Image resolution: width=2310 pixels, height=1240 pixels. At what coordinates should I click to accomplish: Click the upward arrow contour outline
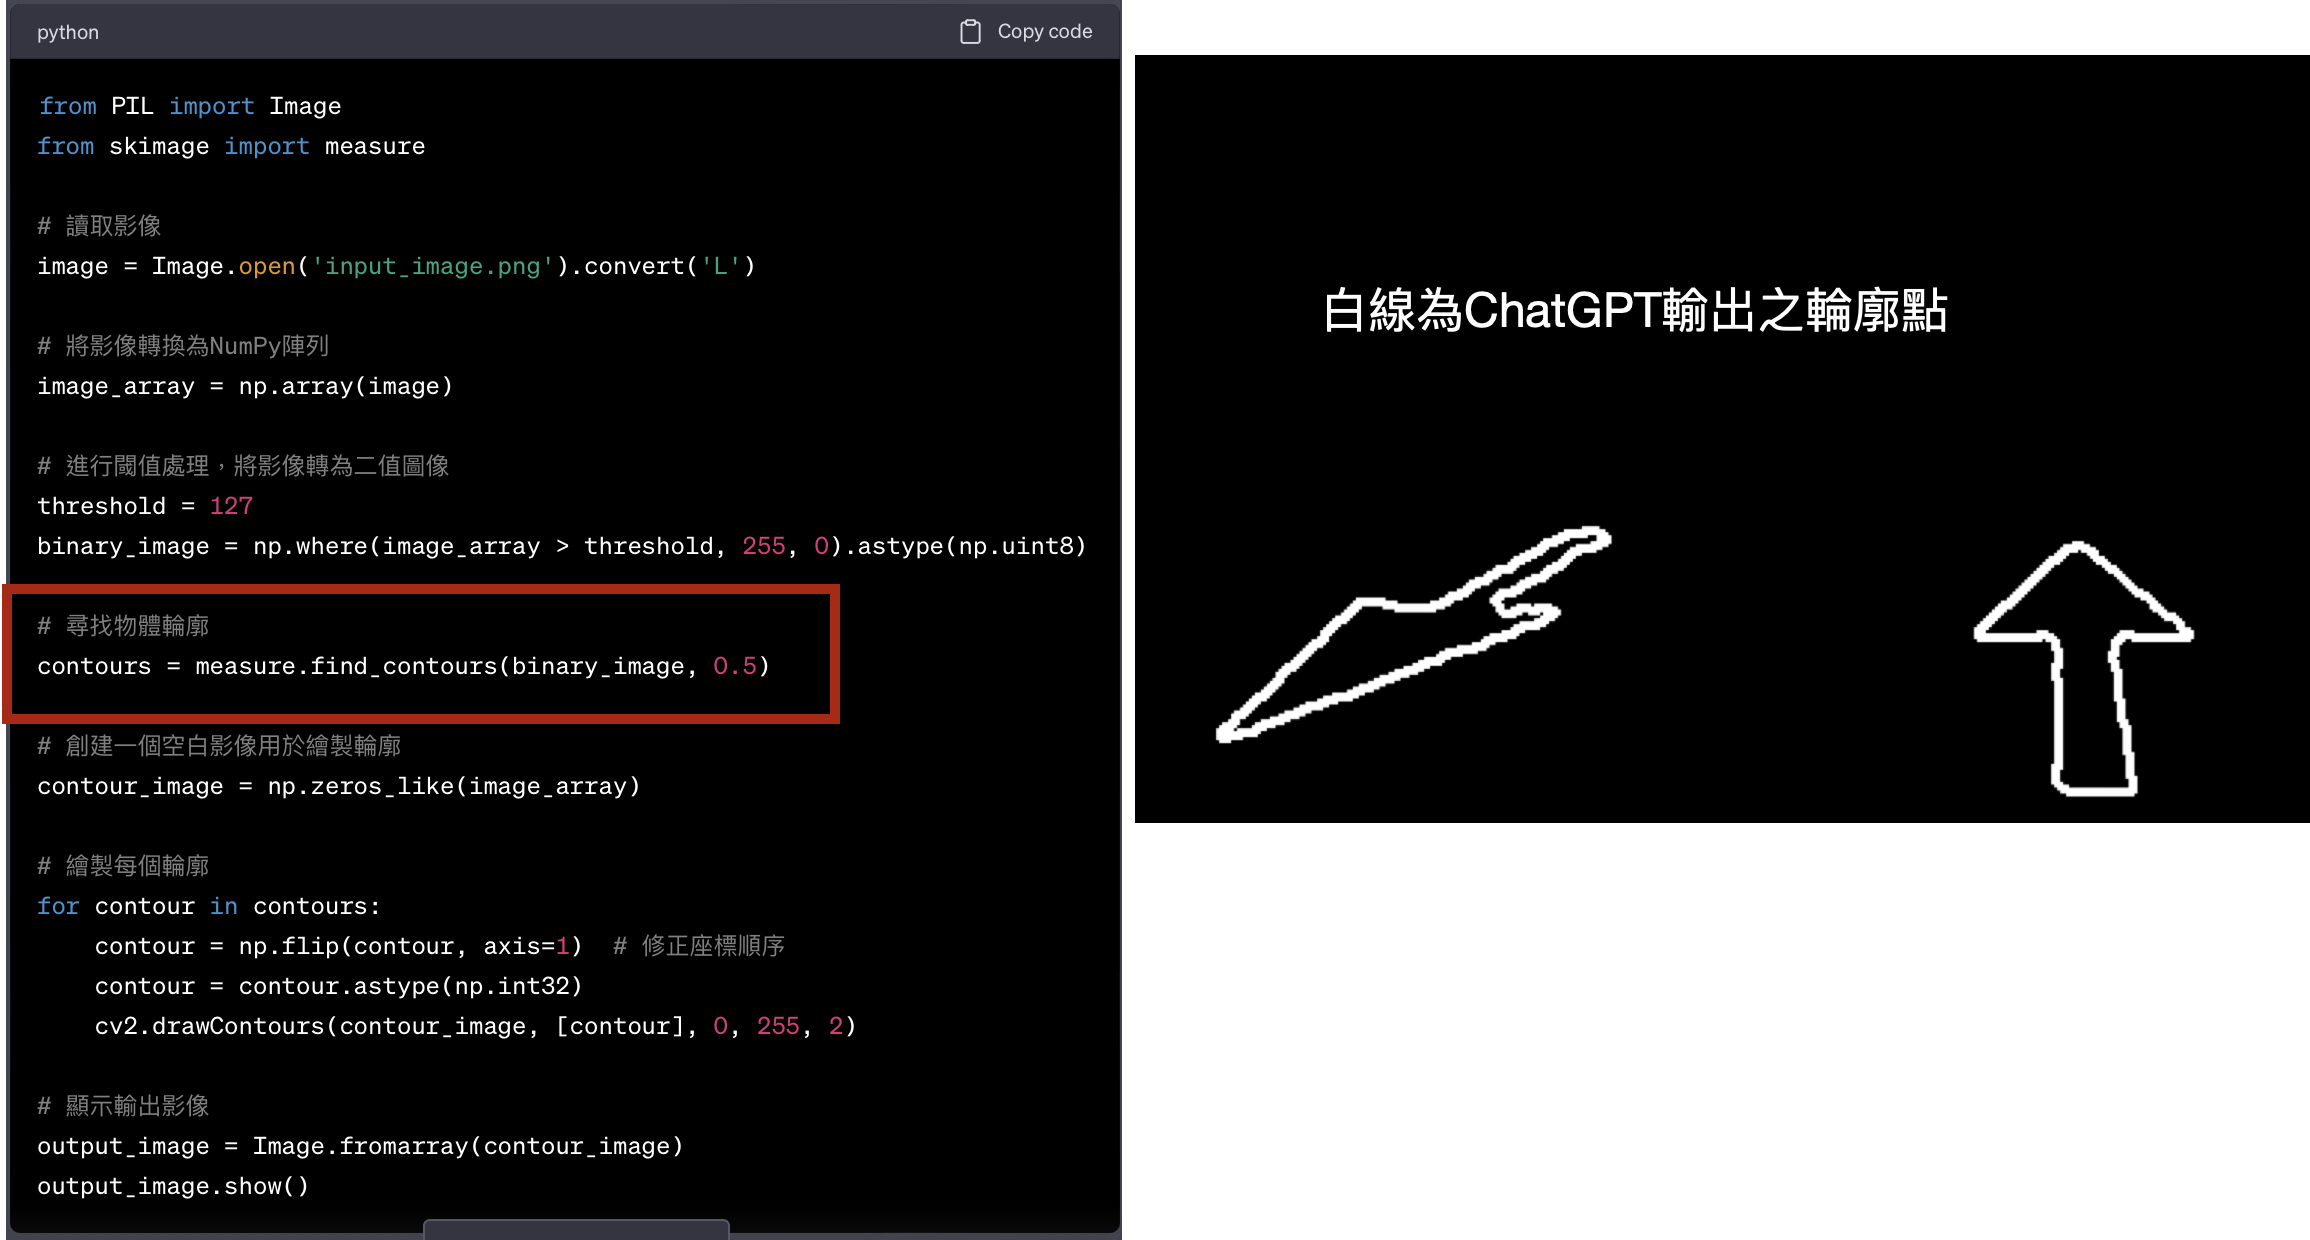(x=2083, y=668)
